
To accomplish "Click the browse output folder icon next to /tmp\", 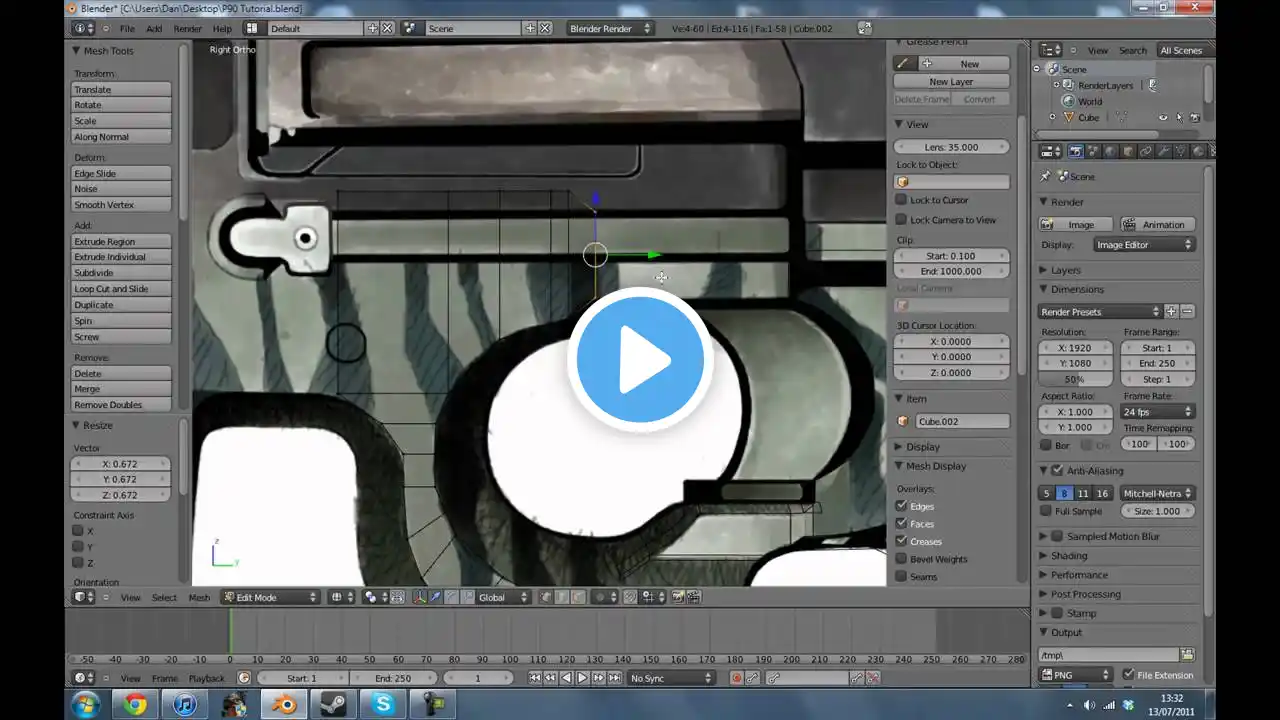I will point(1187,655).
